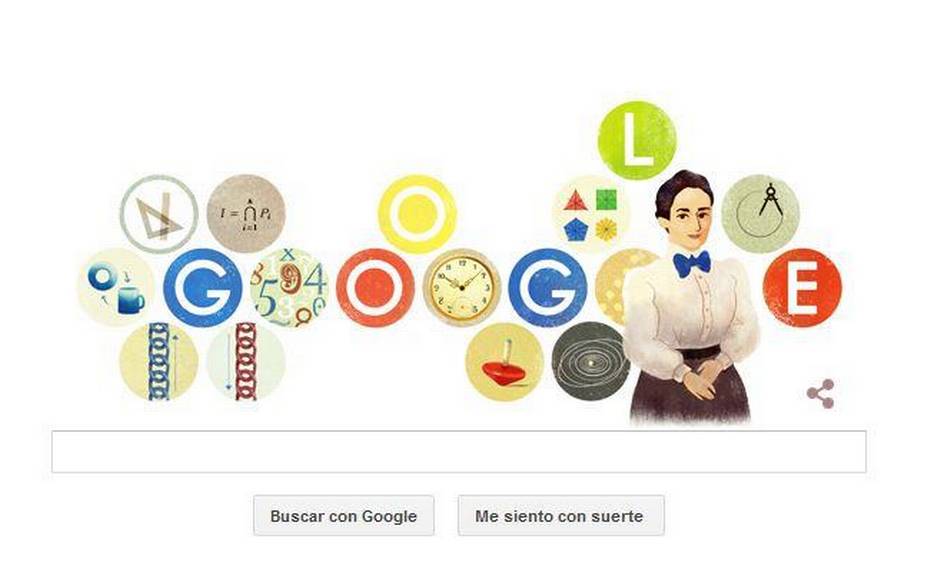940x585 pixels.
Task: Click the Me siento con suerte button
Action: [x=561, y=515]
